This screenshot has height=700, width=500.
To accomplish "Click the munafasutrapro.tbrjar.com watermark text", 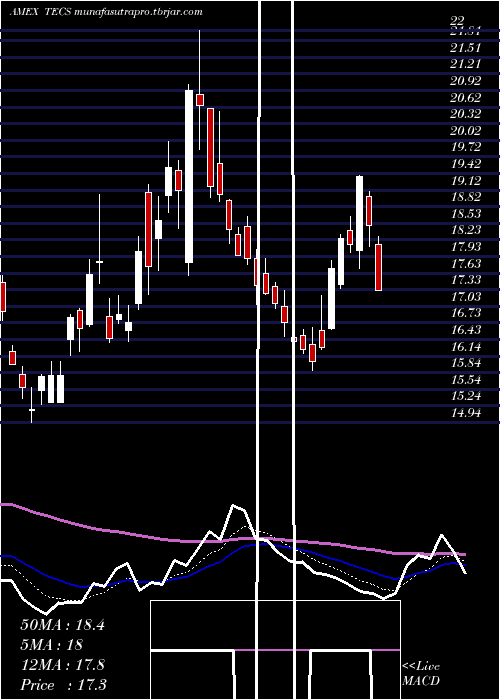I will click(139, 12).
